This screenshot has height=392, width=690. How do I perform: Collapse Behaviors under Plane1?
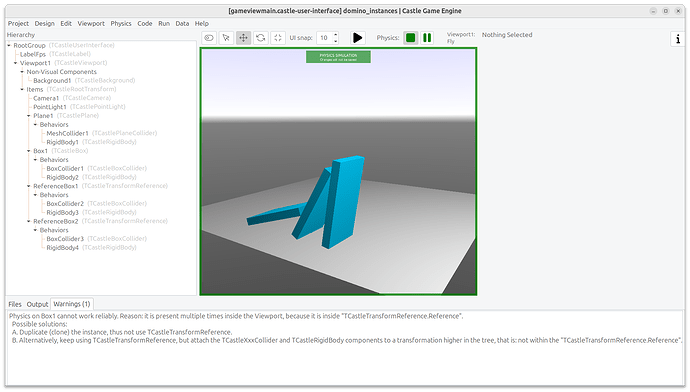[35, 125]
